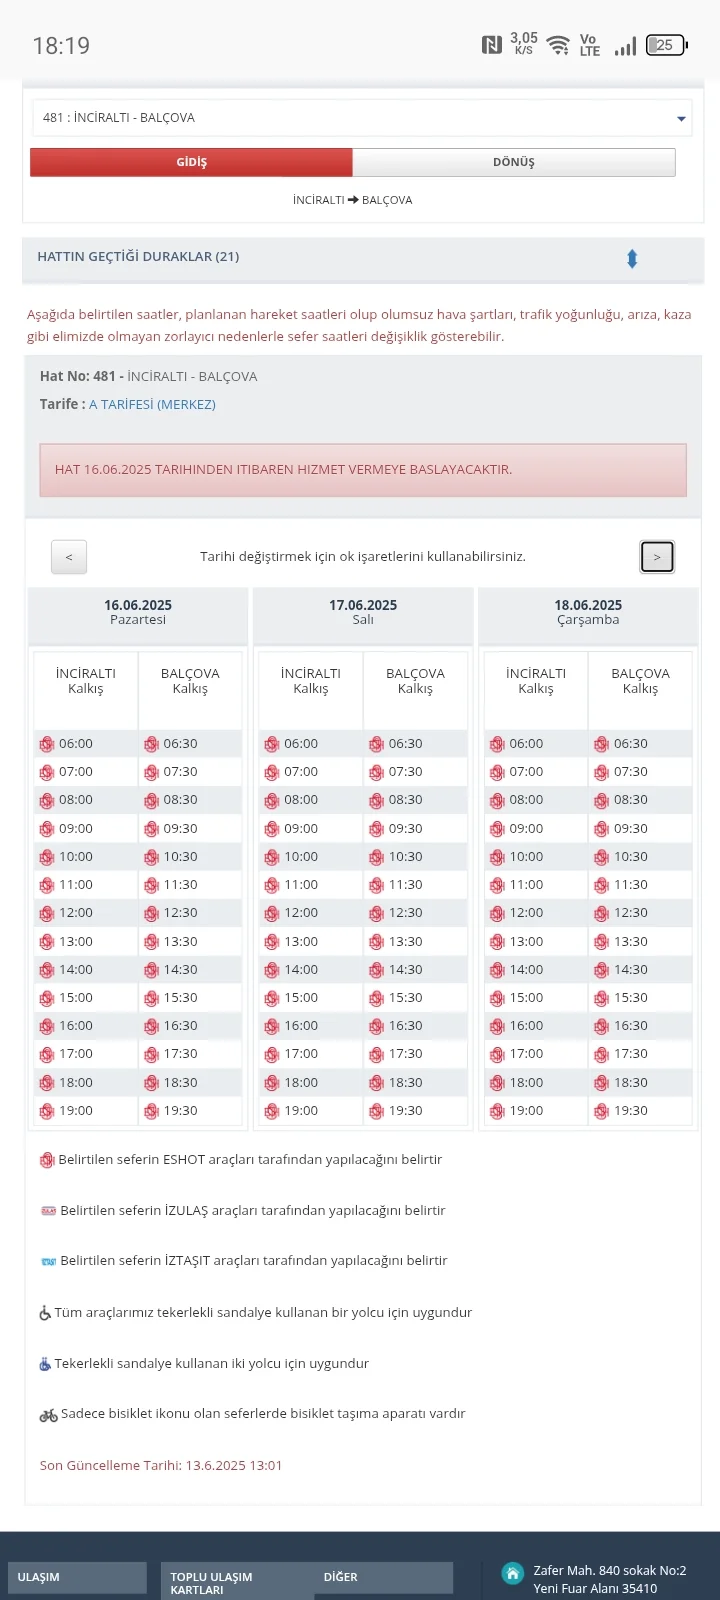720x1600 pixels.
Task: Select the GİDİŞ direction tab
Action: click(191, 162)
